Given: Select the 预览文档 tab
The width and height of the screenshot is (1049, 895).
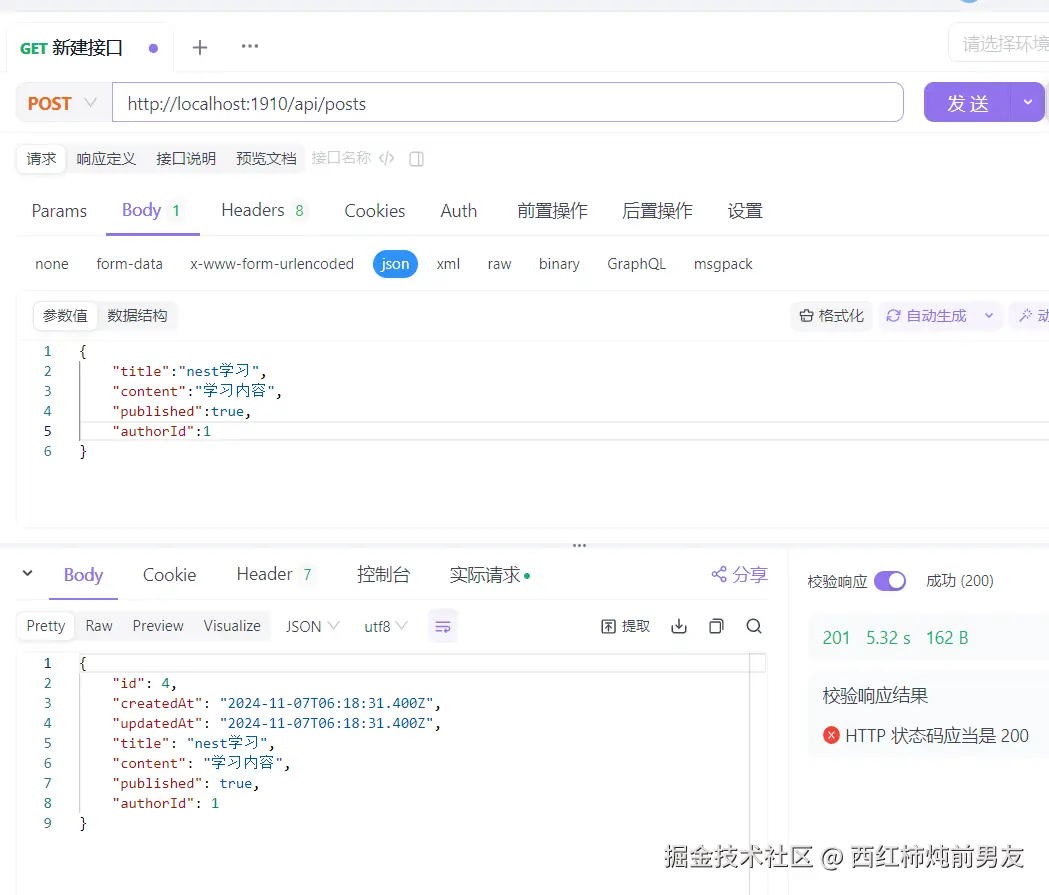Looking at the screenshot, I should pyautogui.click(x=266, y=159).
